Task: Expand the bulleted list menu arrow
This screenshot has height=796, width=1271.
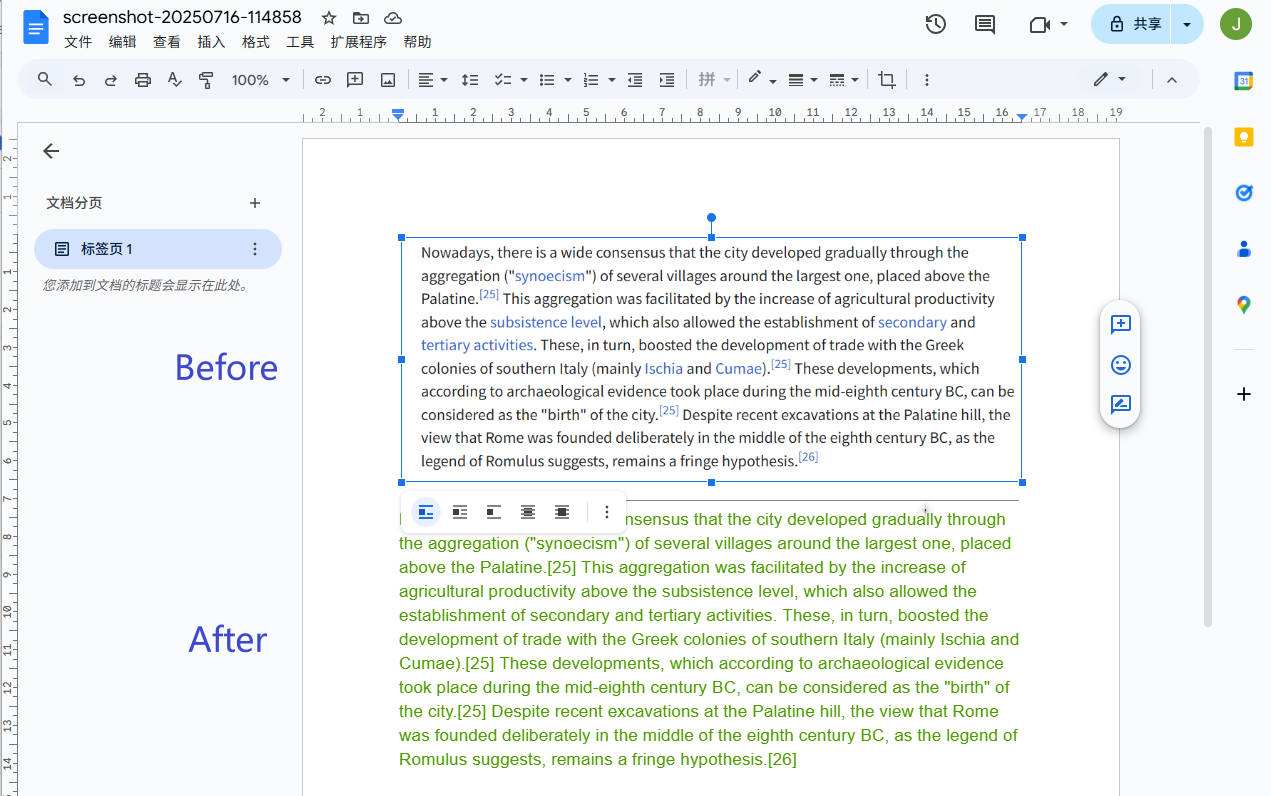Action: tap(568, 80)
